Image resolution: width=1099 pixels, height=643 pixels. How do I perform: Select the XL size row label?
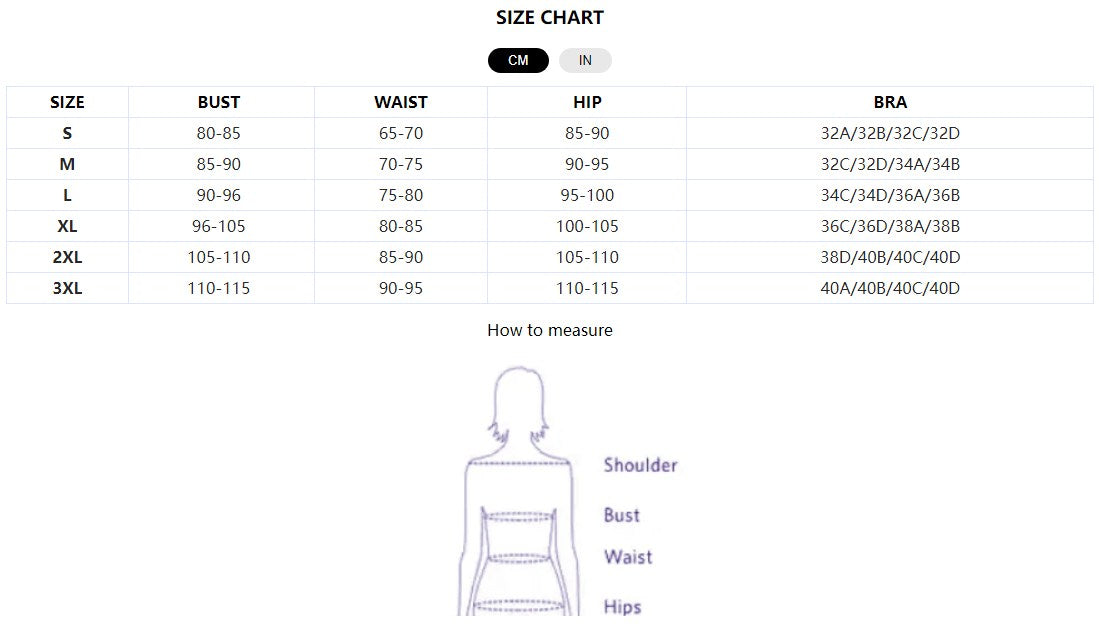coord(67,226)
